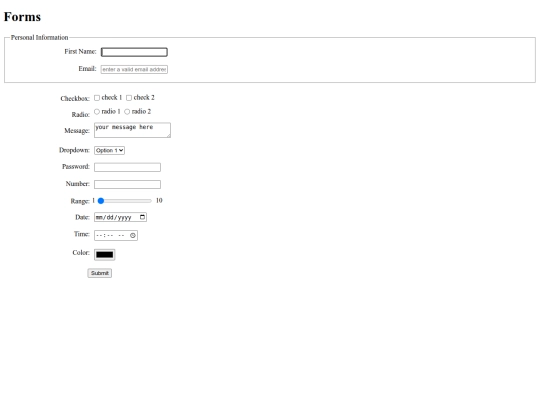The height and width of the screenshot is (405, 540).
Task: Focus the First Name input field
Action: pos(134,52)
